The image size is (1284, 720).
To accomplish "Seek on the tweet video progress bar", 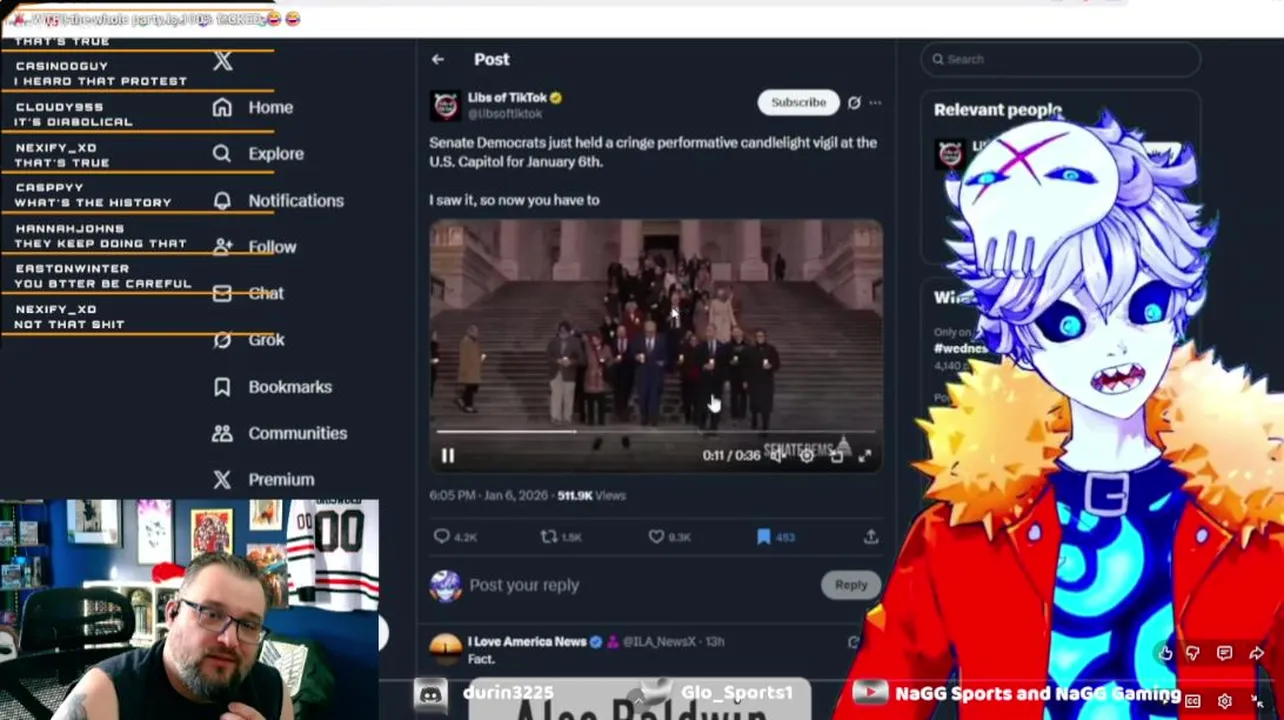I will [x=656, y=432].
